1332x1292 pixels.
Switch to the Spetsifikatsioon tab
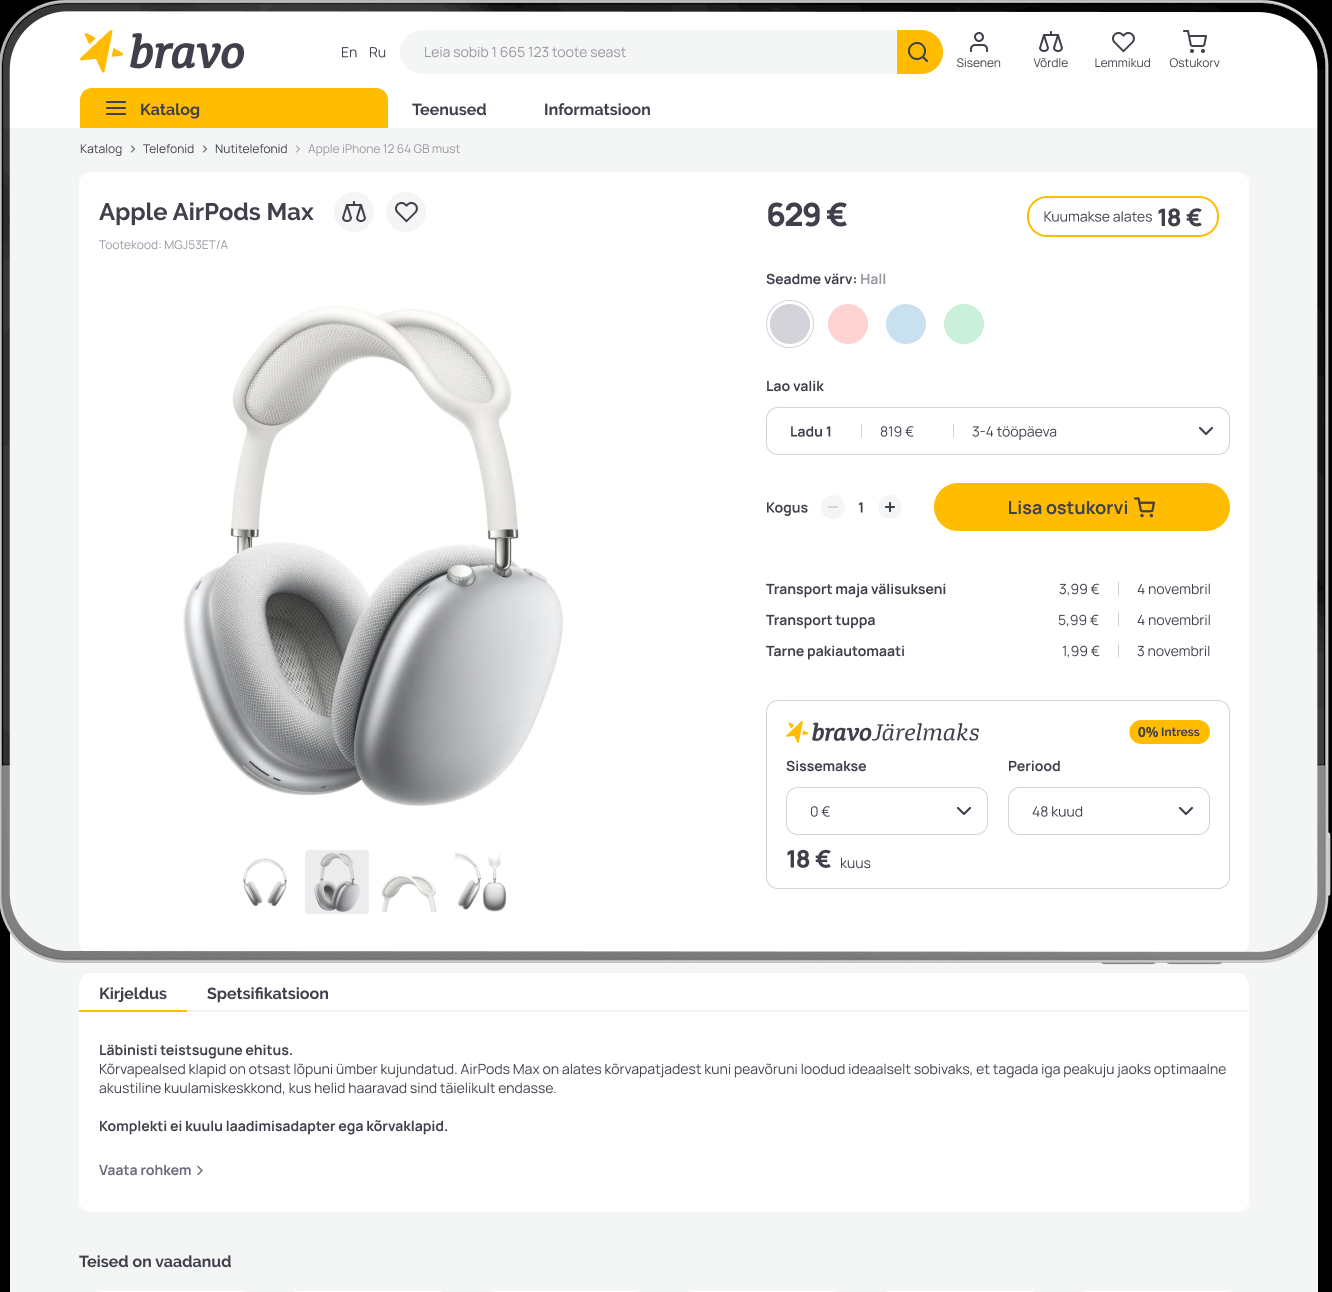click(268, 993)
